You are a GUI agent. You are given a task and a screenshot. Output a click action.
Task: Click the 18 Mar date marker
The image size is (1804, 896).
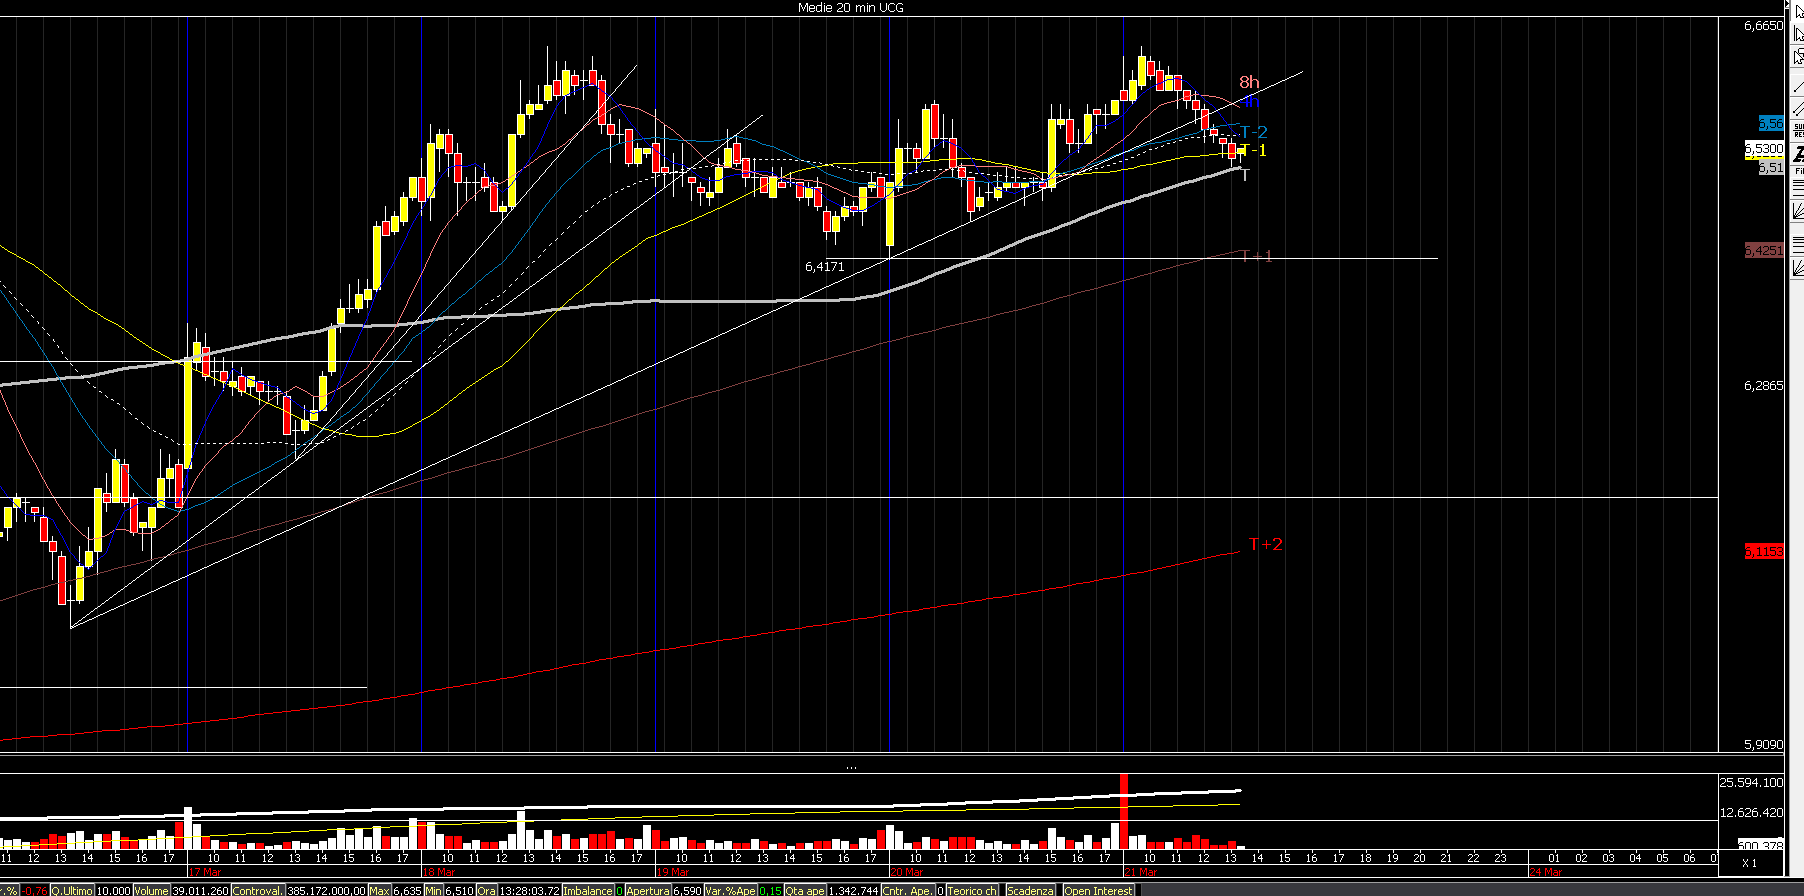coord(440,872)
